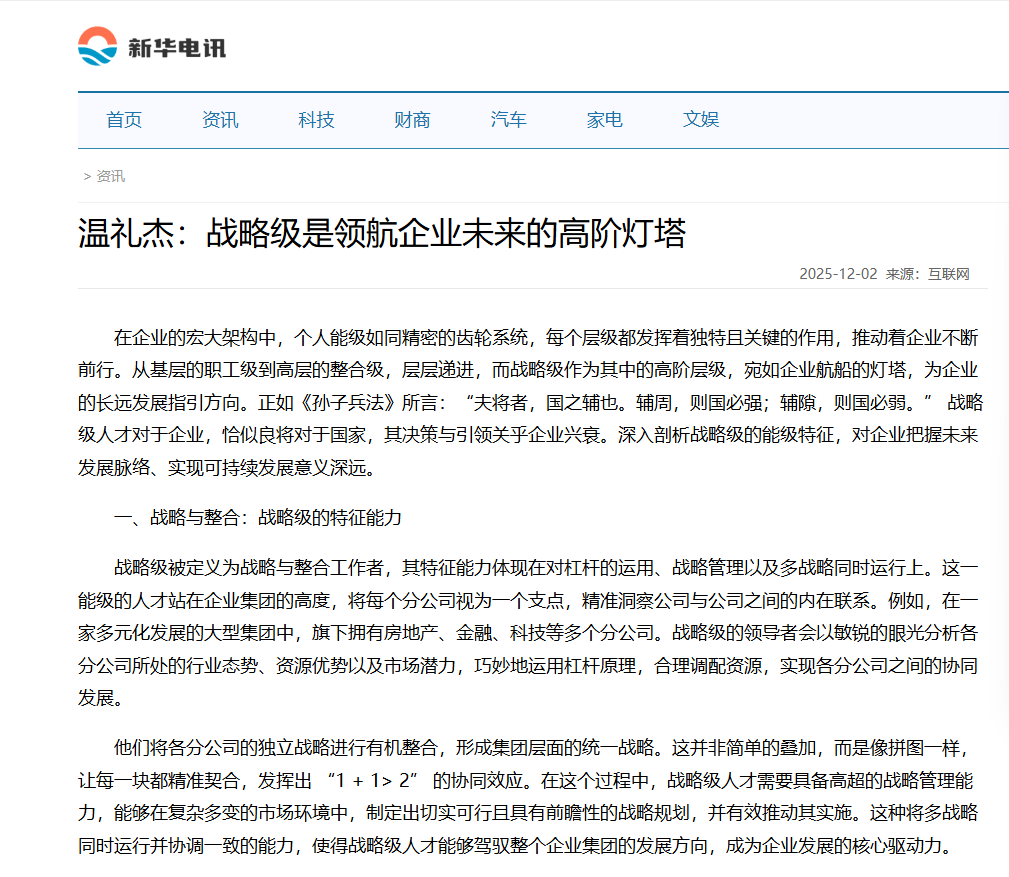
Task: Click the 新华电讯 wave logo icon
Action: pyautogui.click(x=96, y=43)
